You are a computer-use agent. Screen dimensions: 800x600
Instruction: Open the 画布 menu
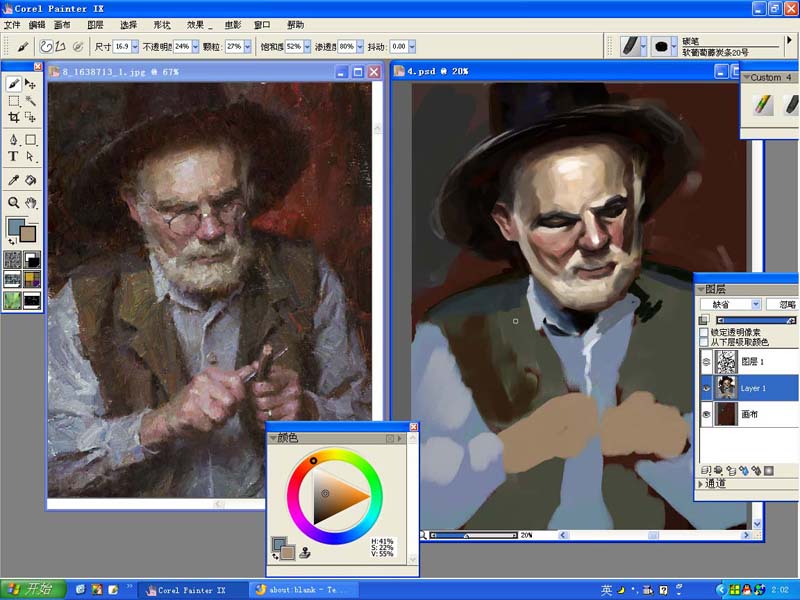click(62, 24)
